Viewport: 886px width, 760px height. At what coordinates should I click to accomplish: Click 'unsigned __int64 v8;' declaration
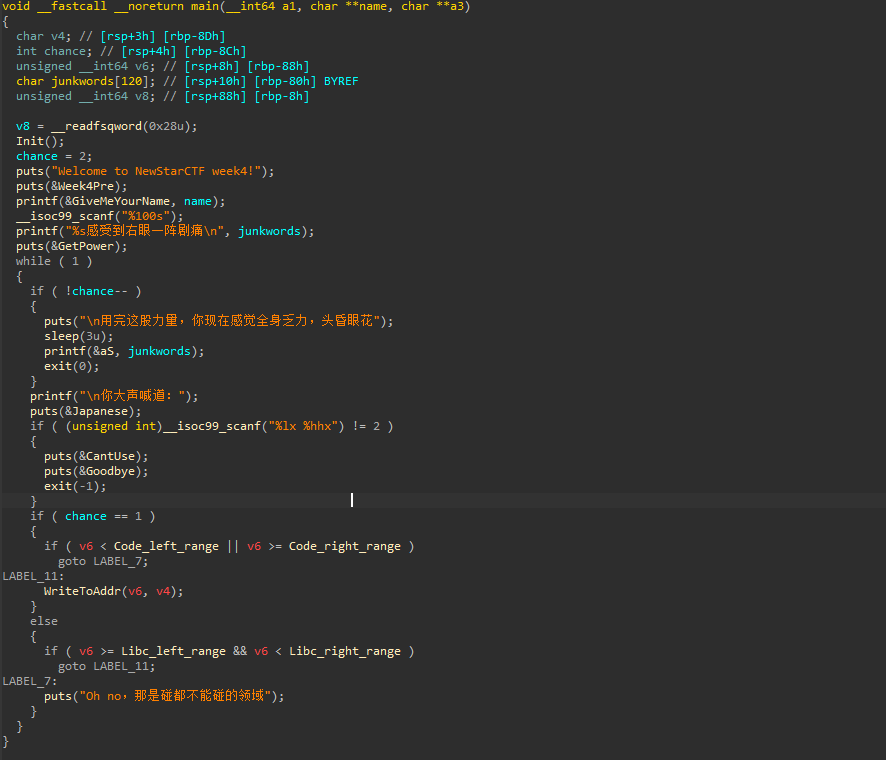85,96
